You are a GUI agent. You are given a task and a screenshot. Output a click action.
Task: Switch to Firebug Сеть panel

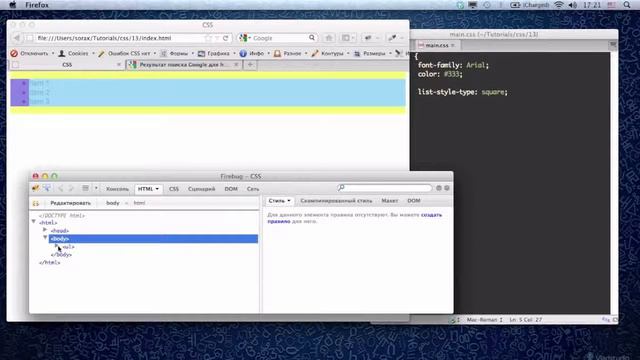tap(253, 189)
